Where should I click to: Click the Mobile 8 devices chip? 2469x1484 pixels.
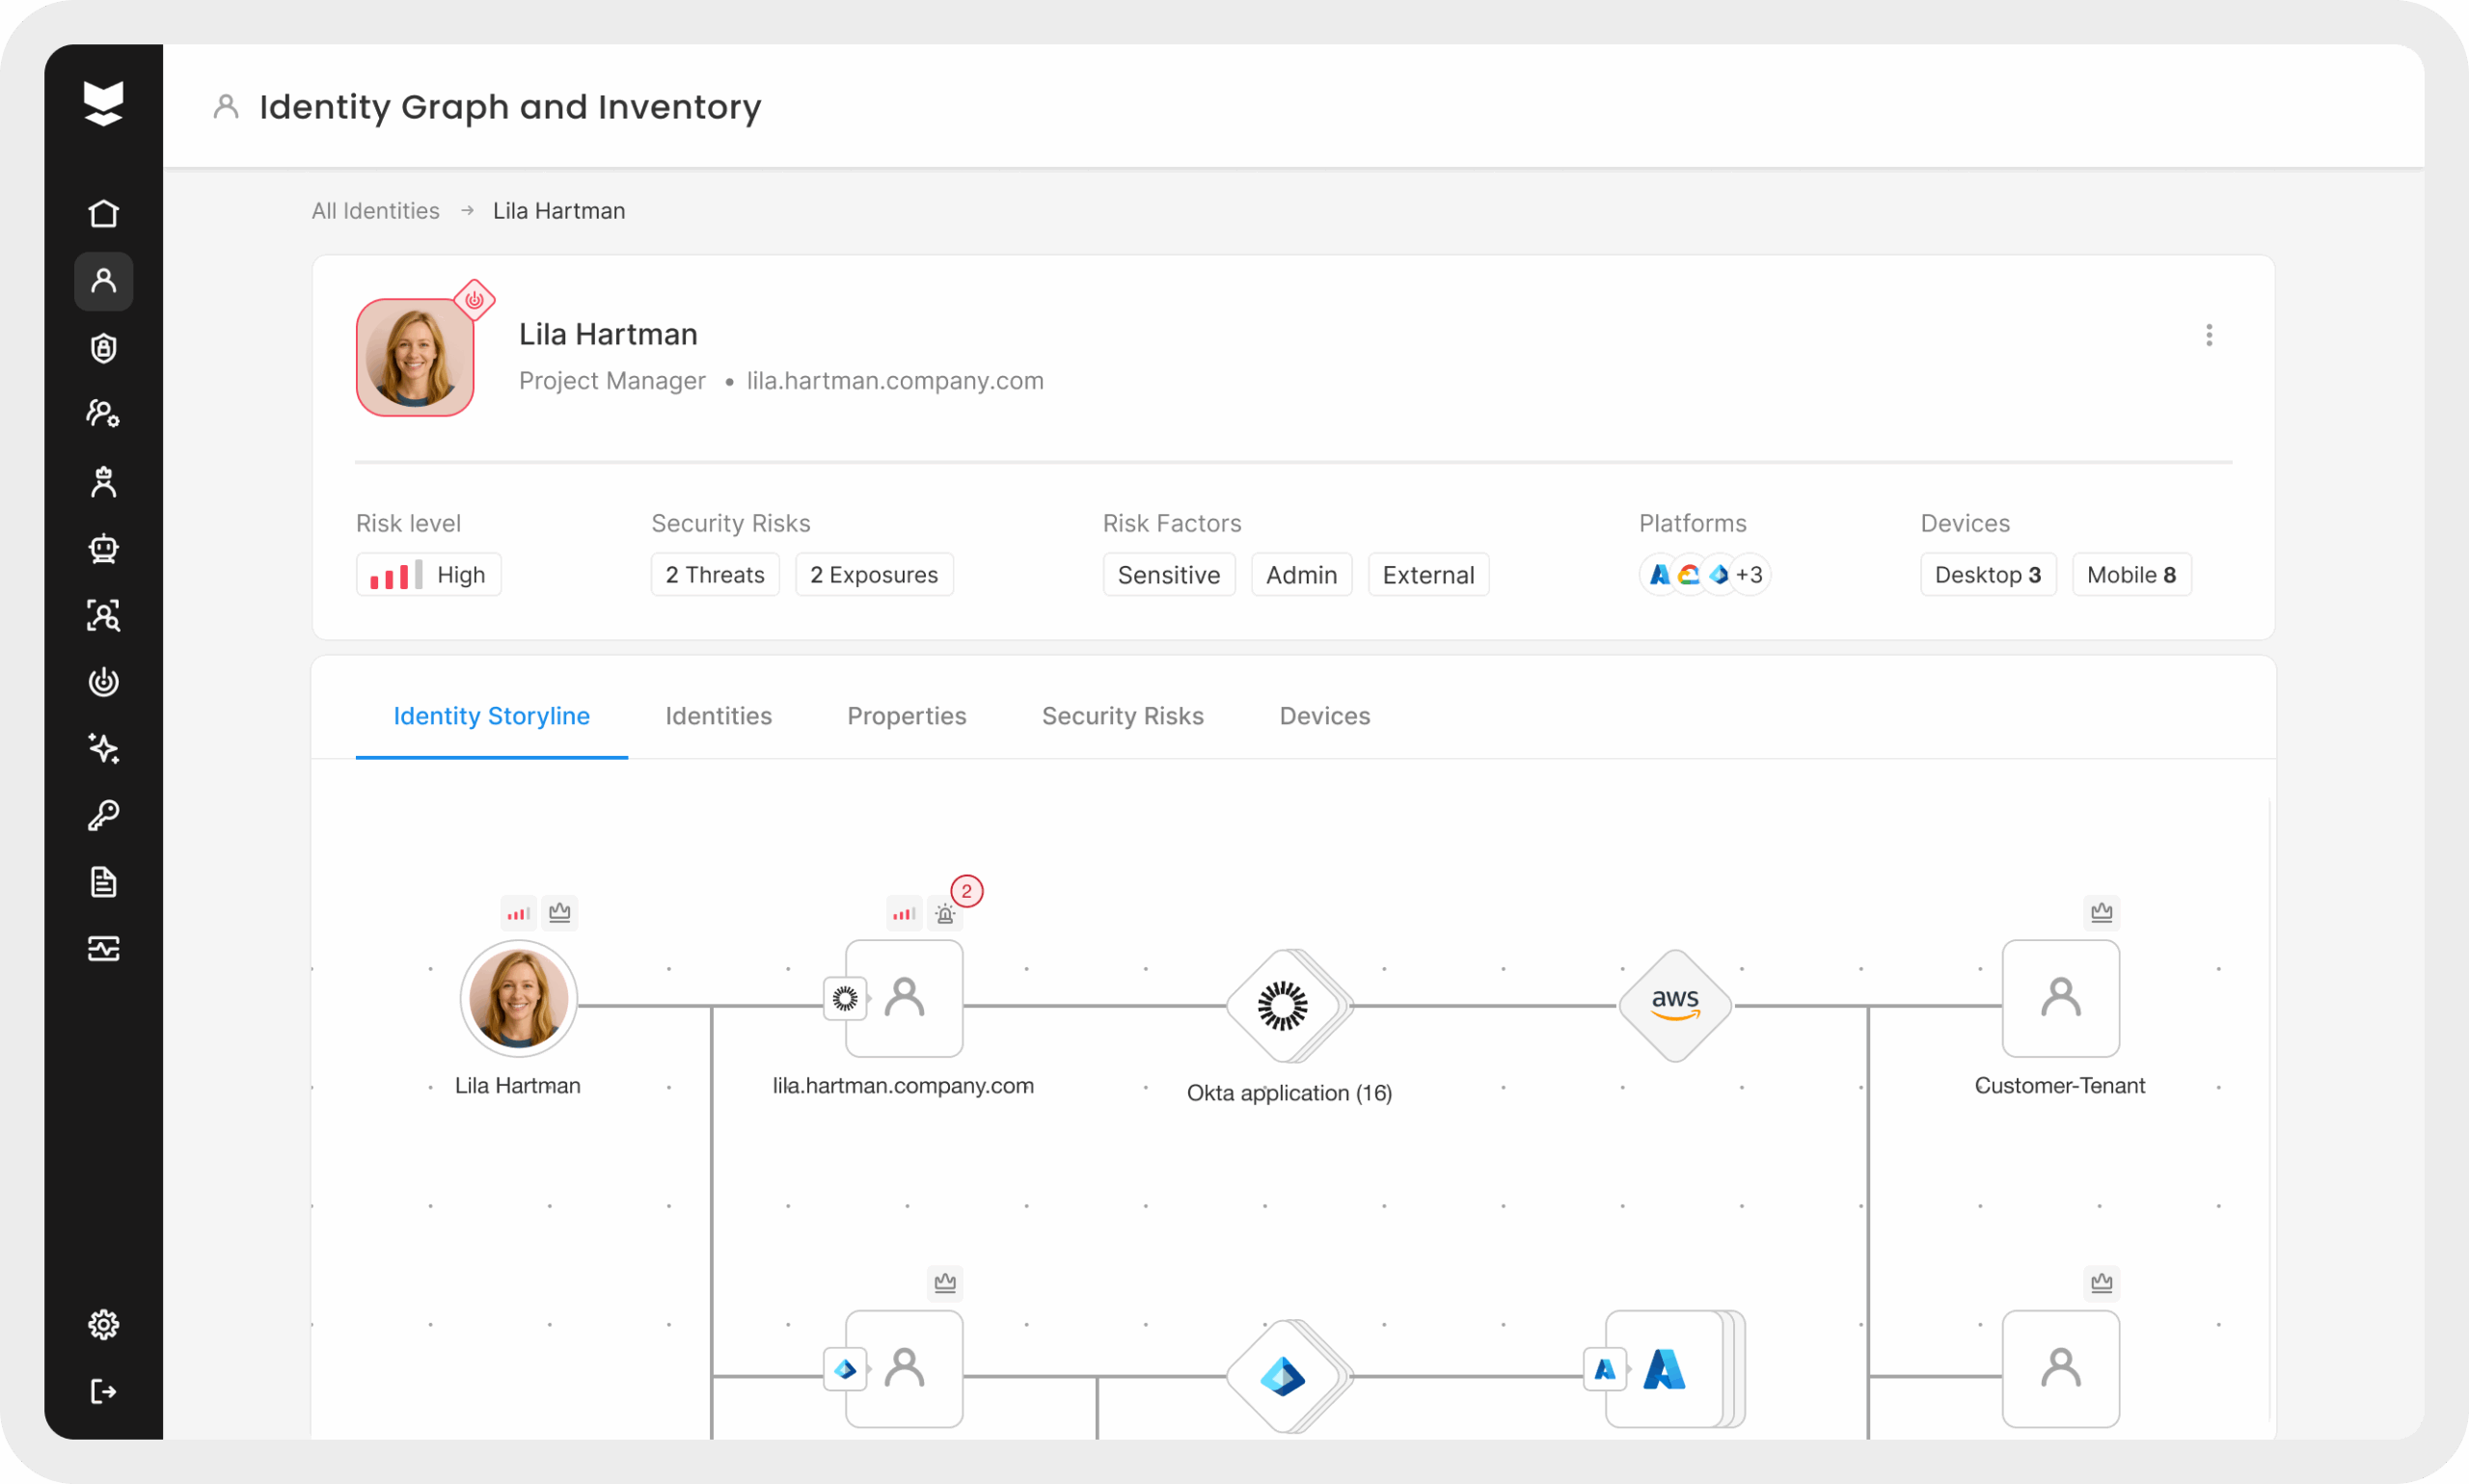pyautogui.click(x=2130, y=575)
